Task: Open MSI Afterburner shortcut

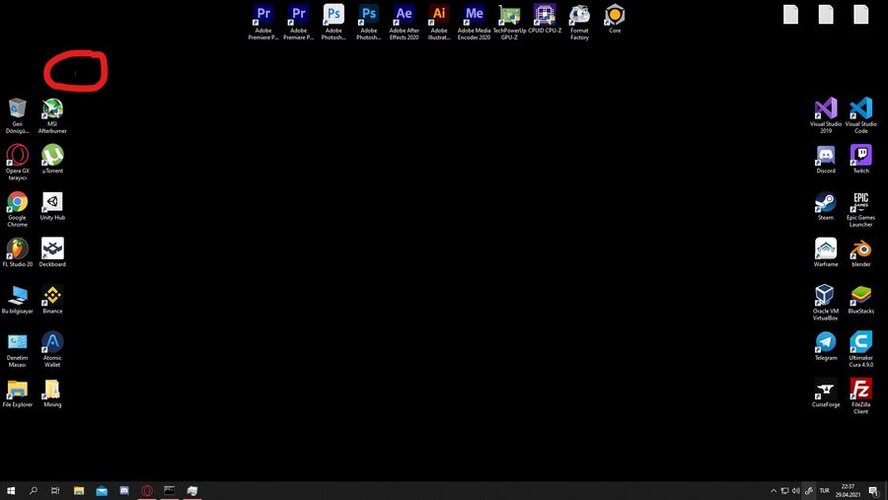Action: tap(52, 116)
